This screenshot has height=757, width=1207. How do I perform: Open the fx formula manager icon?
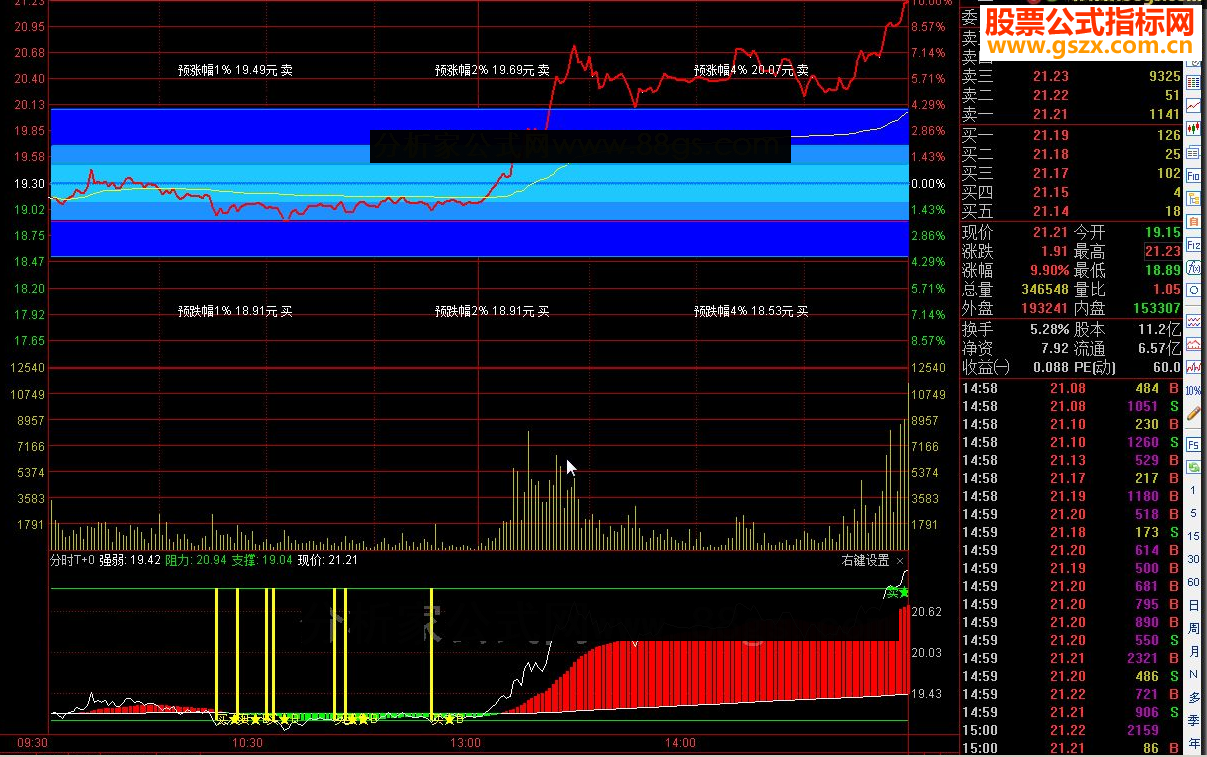[1194, 268]
